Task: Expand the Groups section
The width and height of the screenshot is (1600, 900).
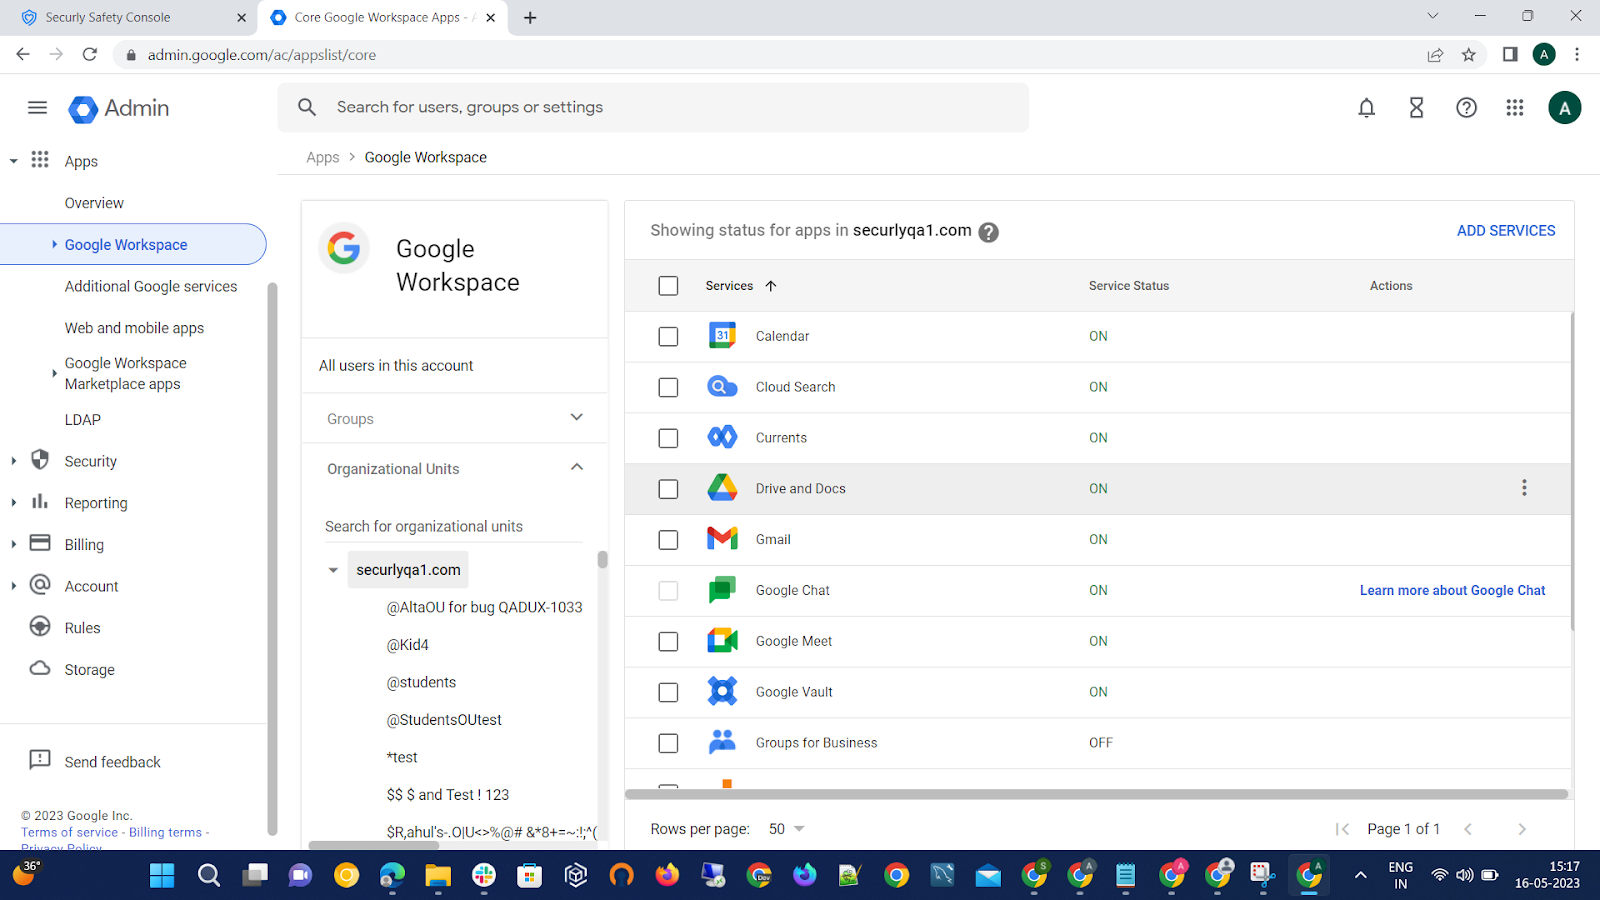Action: [576, 418]
